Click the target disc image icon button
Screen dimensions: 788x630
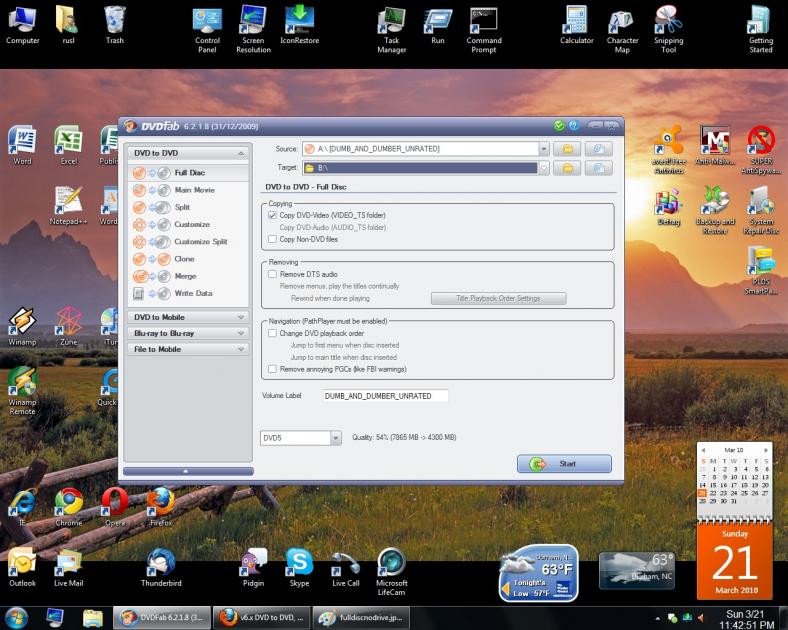[x=598, y=168]
